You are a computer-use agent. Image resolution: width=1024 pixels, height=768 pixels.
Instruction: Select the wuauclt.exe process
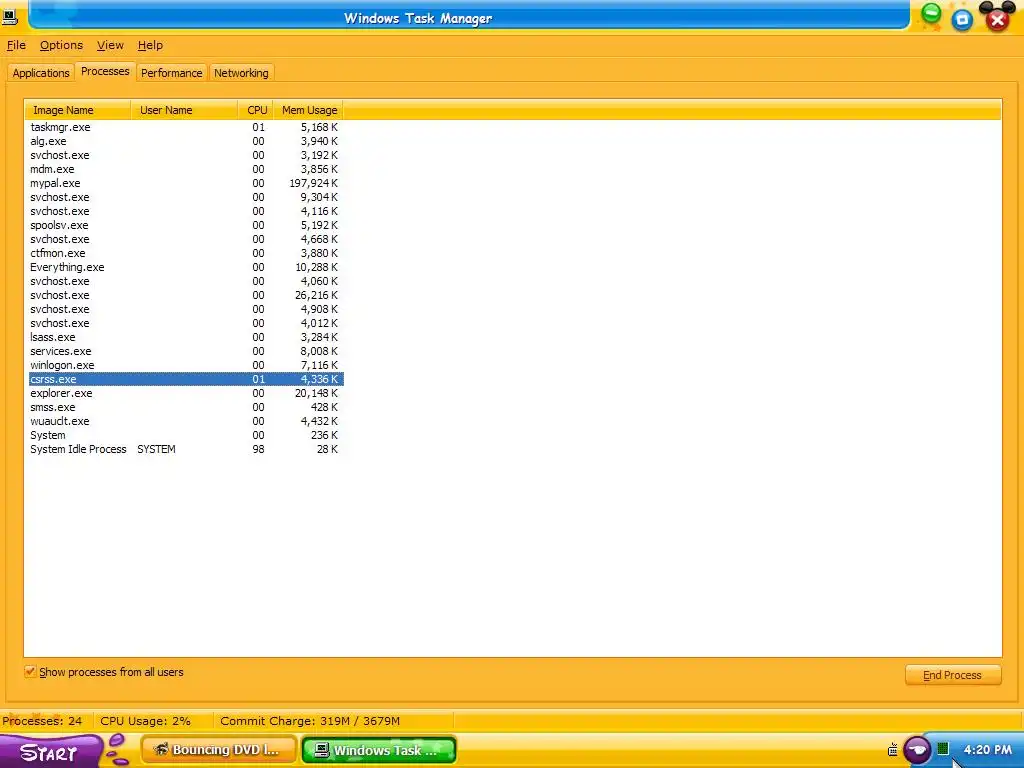pos(185,421)
